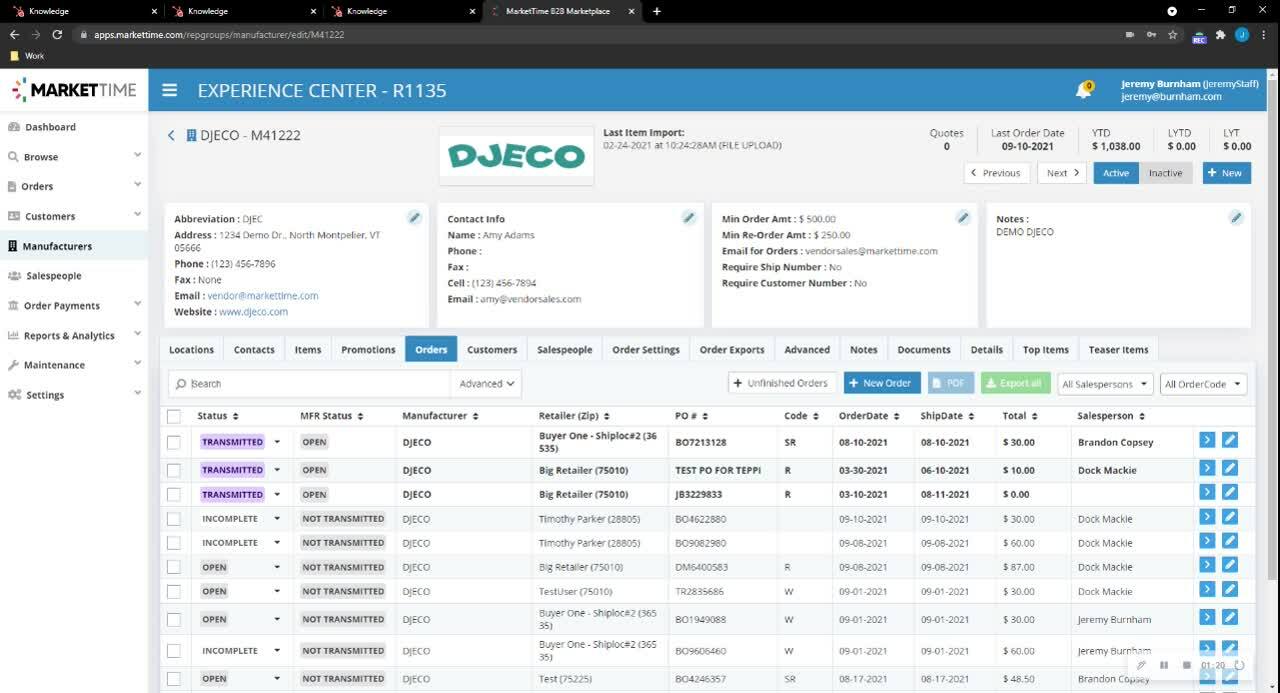Switch to the Locations tab
1280x693 pixels.
pos(191,350)
